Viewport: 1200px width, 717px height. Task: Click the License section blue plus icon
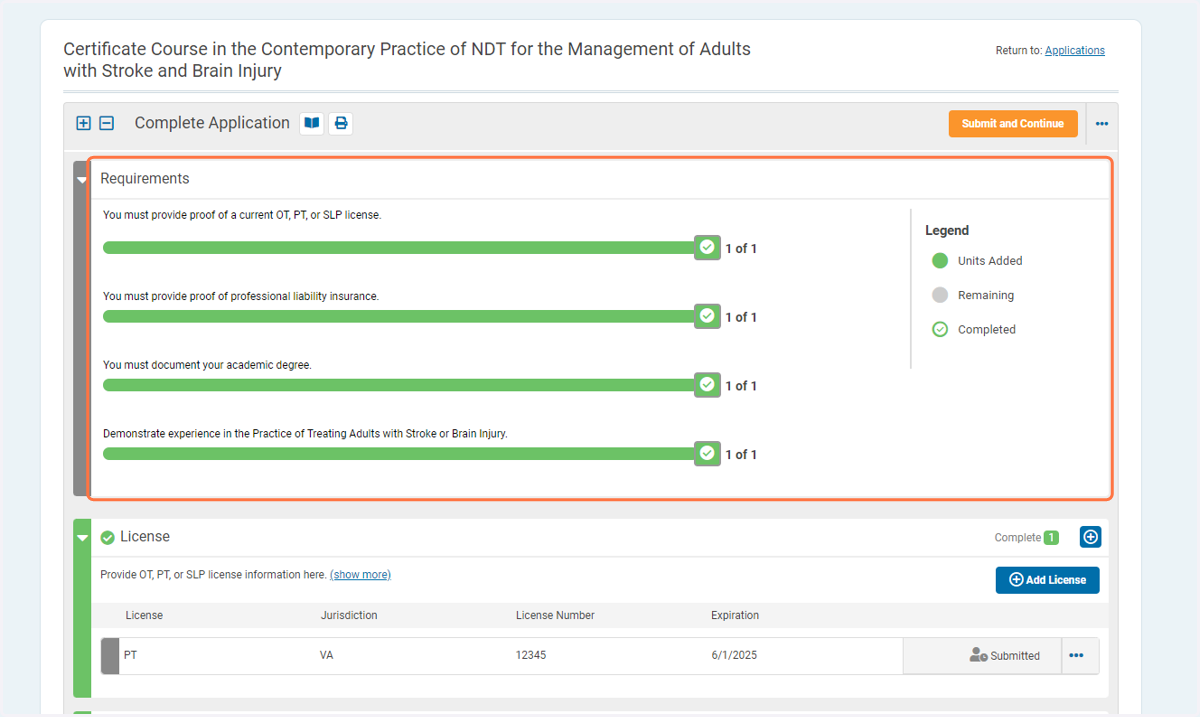(x=1091, y=537)
